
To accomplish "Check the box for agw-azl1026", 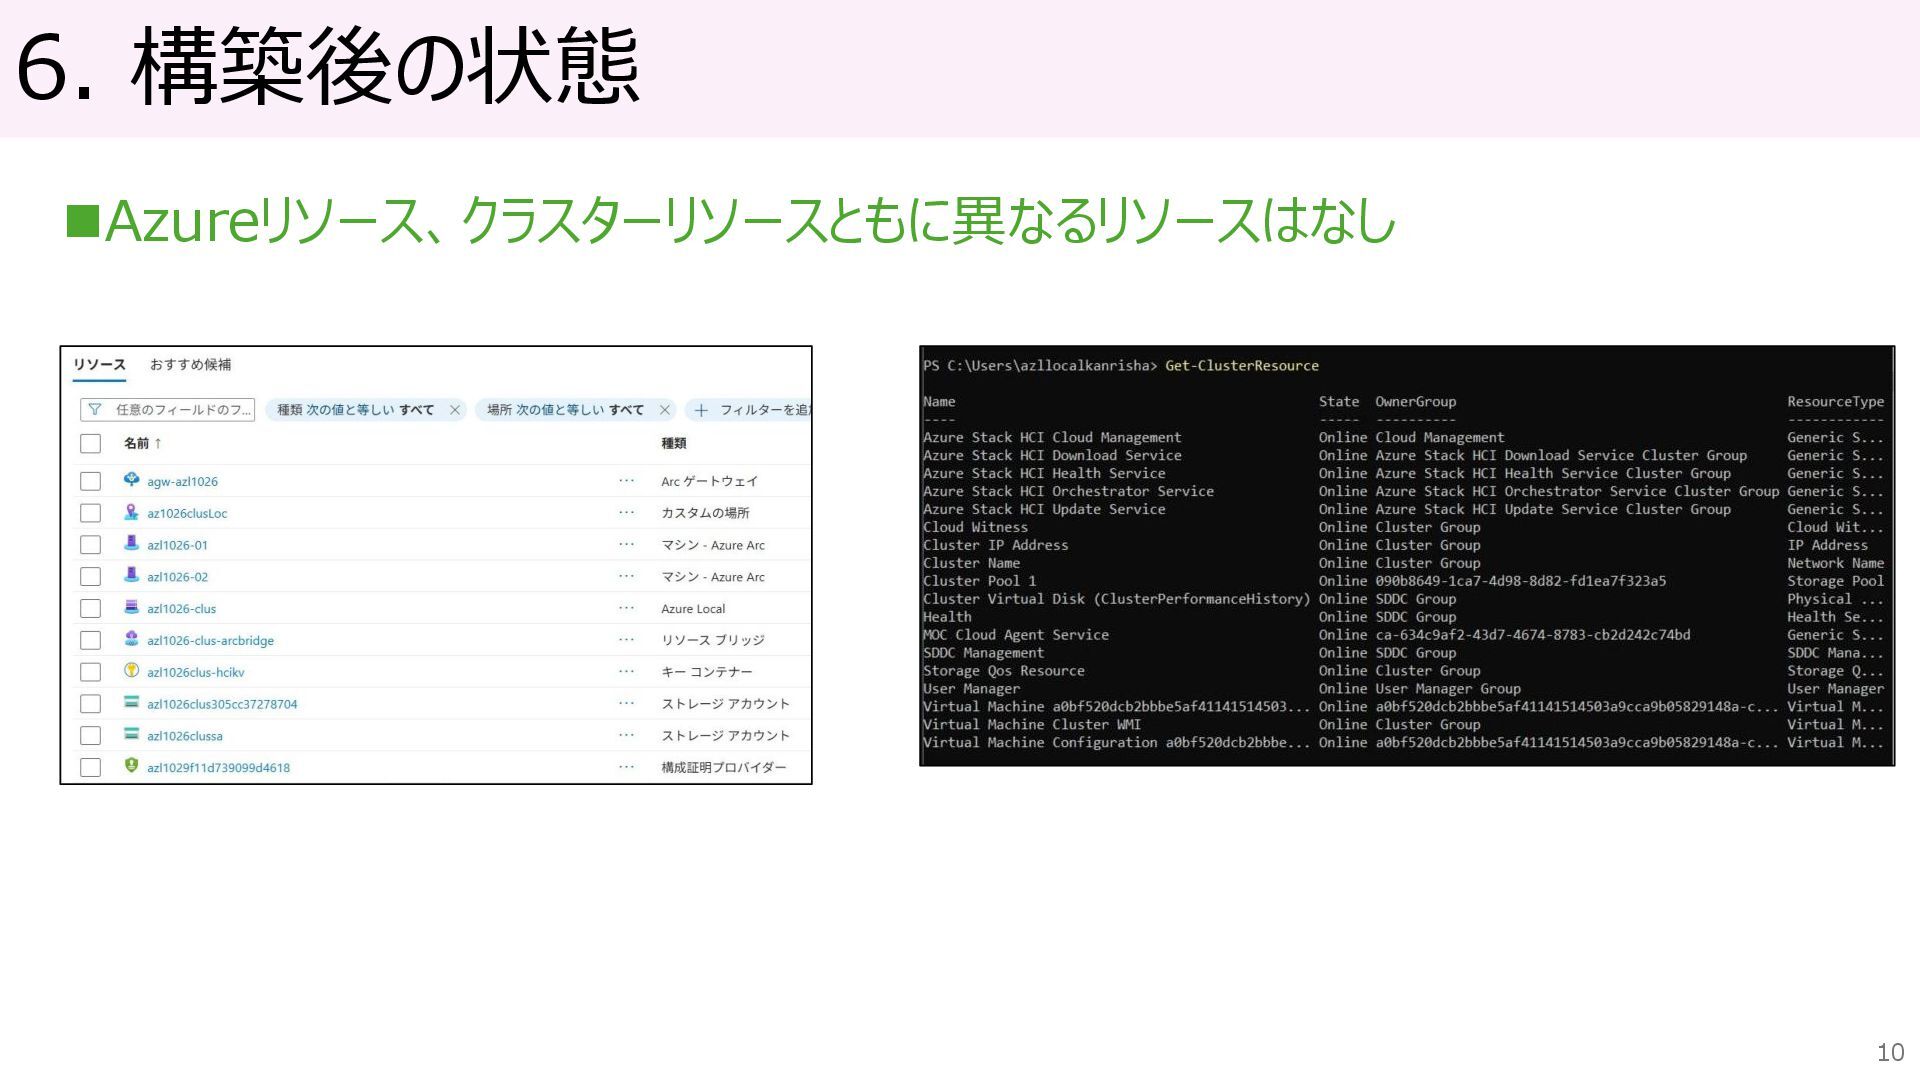I will [x=91, y=481].
